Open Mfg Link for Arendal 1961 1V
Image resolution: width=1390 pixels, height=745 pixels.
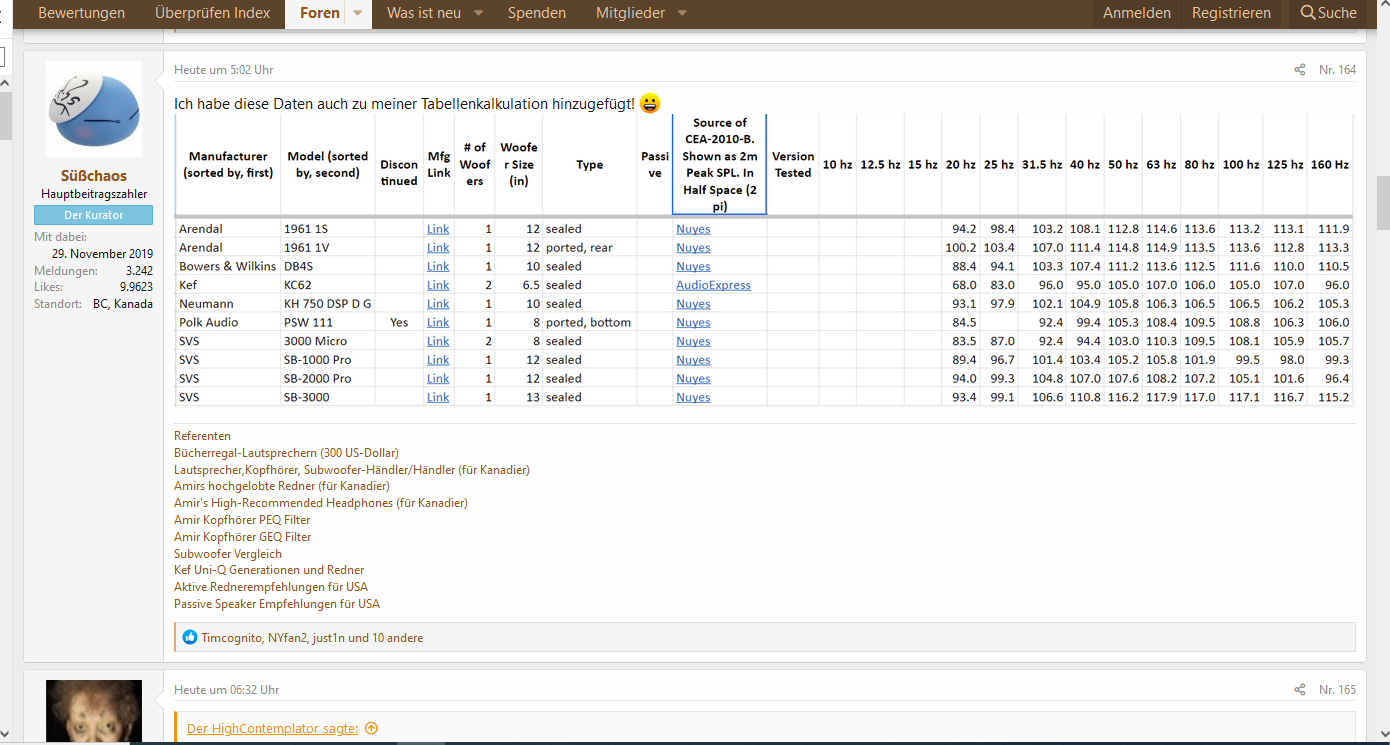tap(438, 248)
